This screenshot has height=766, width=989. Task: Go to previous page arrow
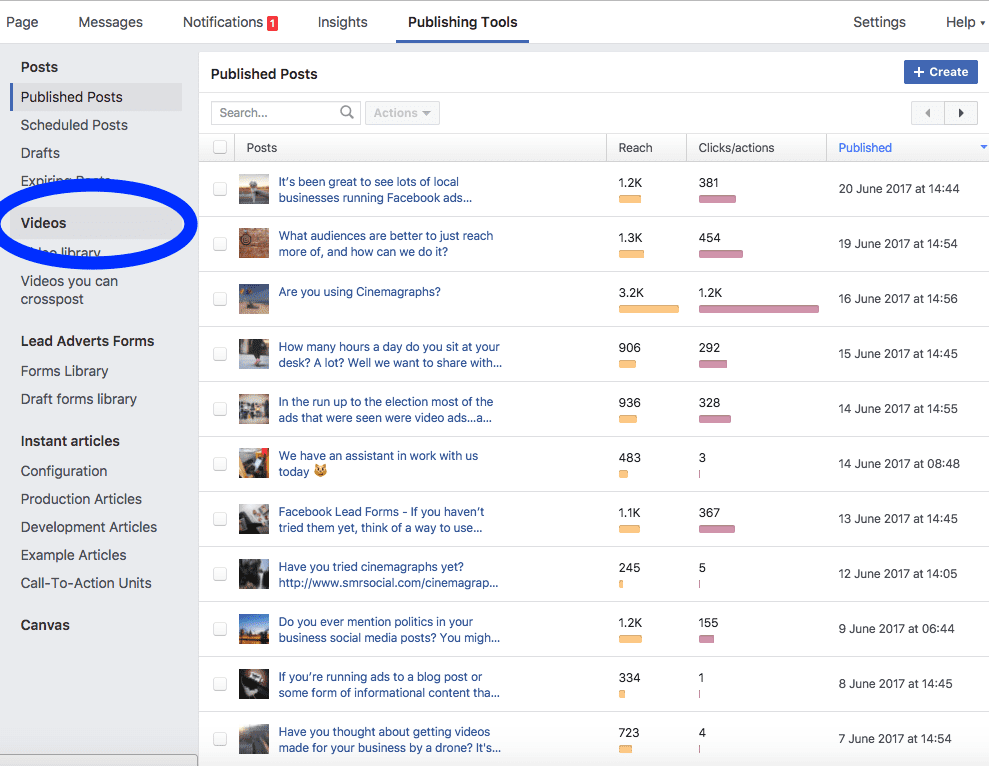[927, 113]
